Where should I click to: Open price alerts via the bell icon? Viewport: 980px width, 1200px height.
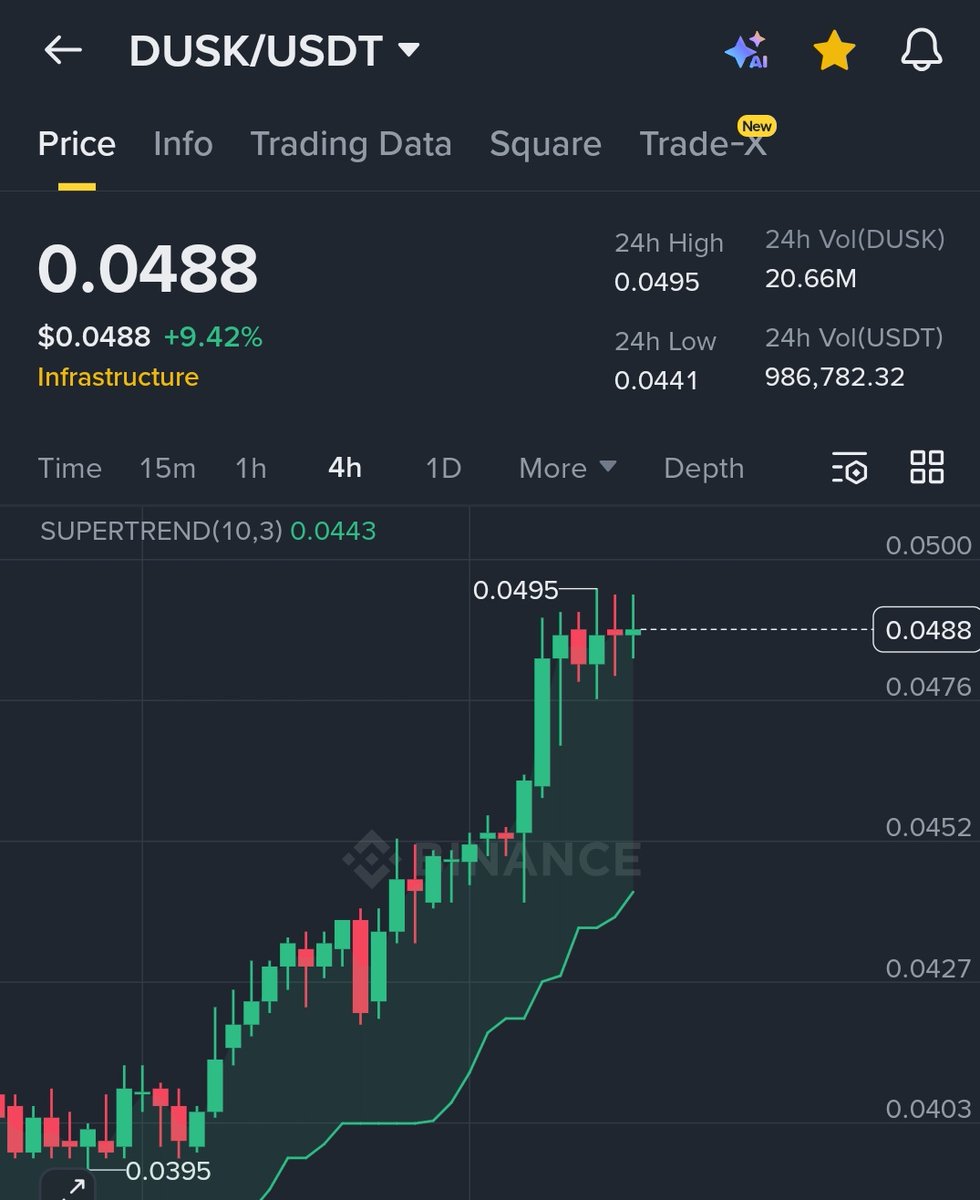tap(921, 50)
